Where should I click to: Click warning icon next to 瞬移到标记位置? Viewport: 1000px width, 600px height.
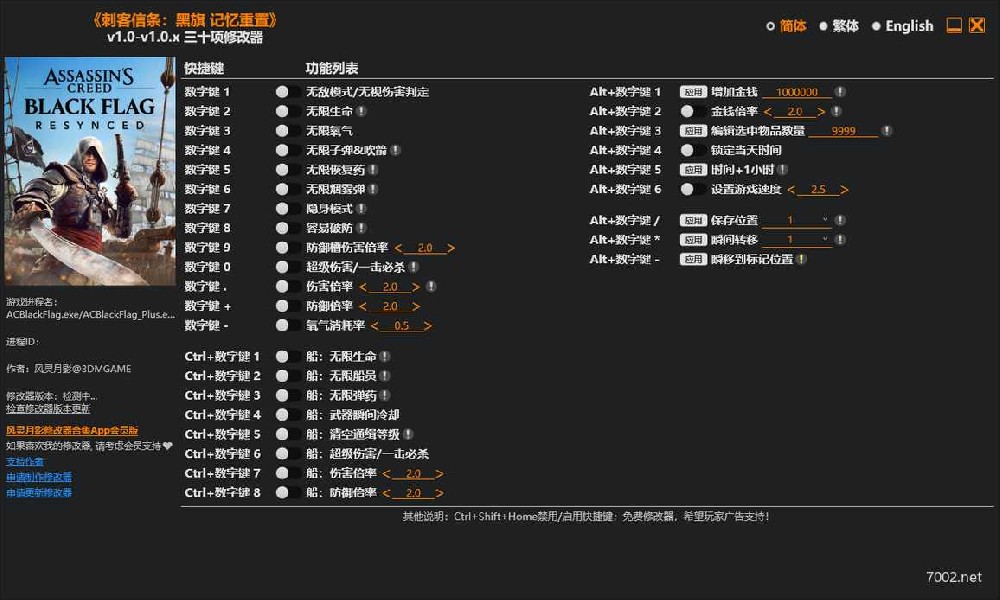(x=801, y=259)
